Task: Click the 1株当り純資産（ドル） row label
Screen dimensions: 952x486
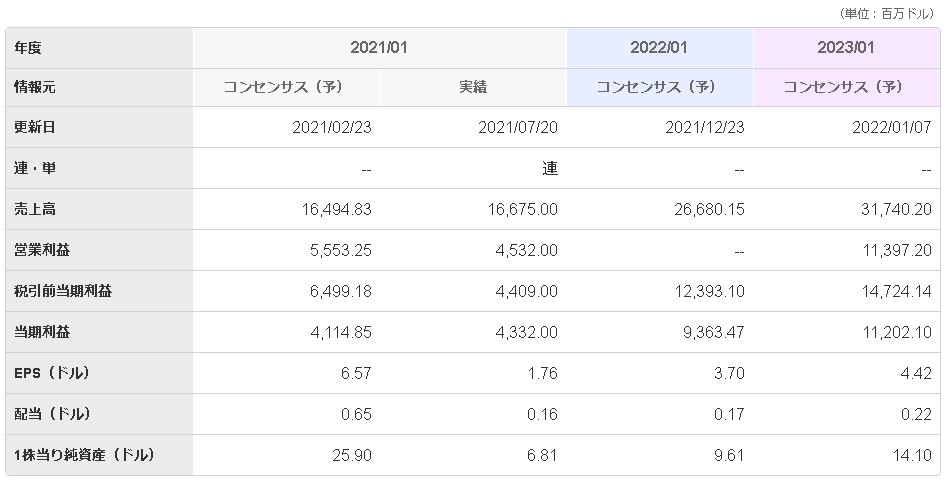Action: coord(85,455)
